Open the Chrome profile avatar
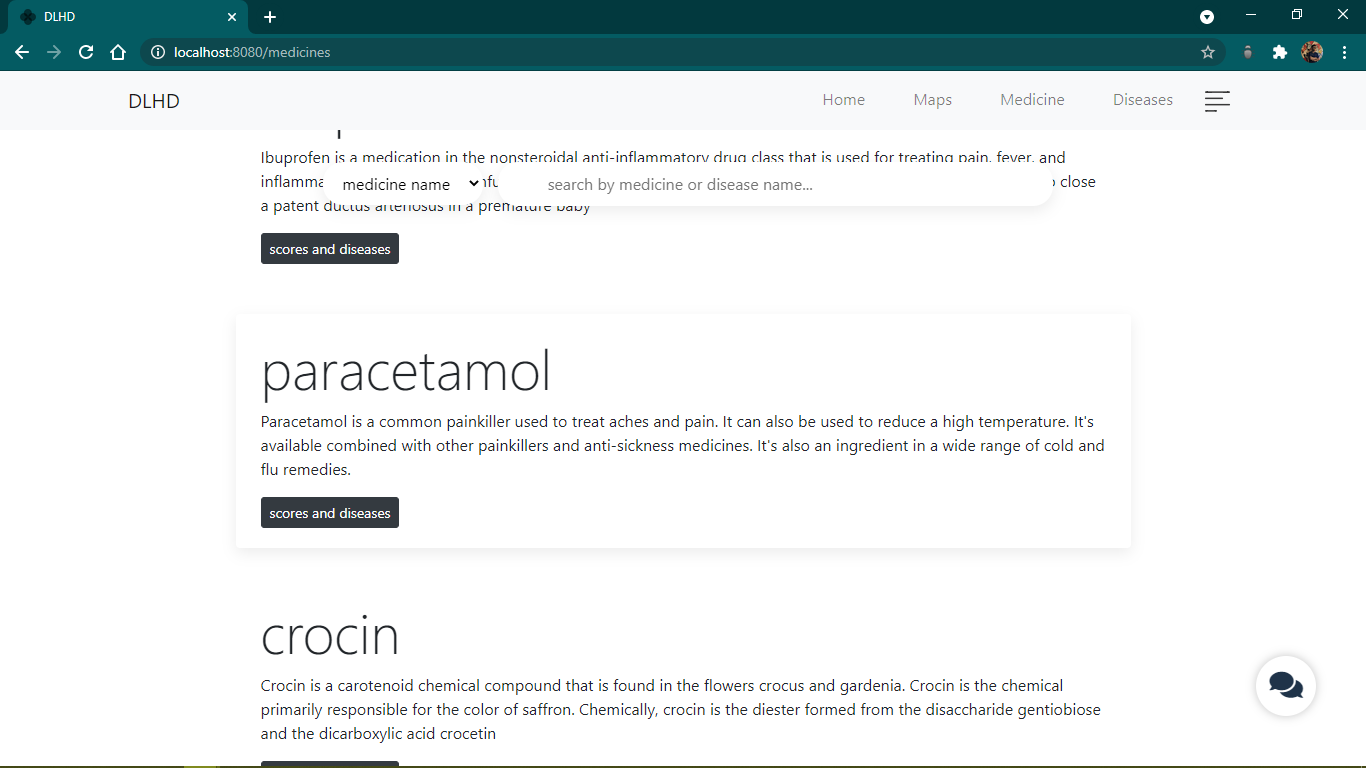Screen dimensions: 1366x768 1312,52
